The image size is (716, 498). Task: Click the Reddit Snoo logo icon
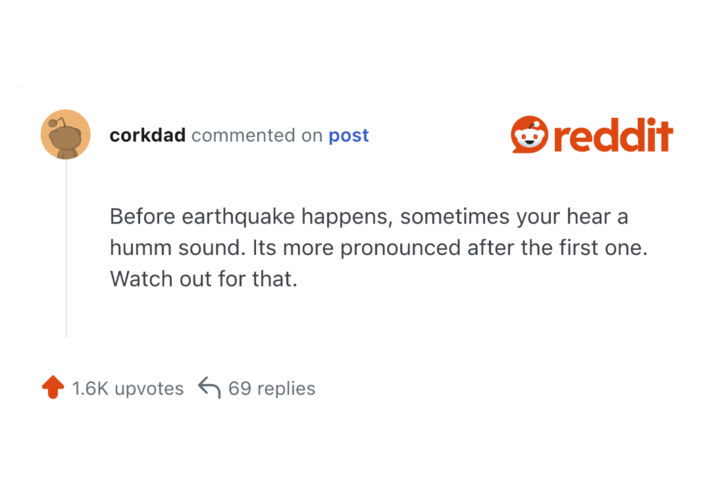[529, 135]
